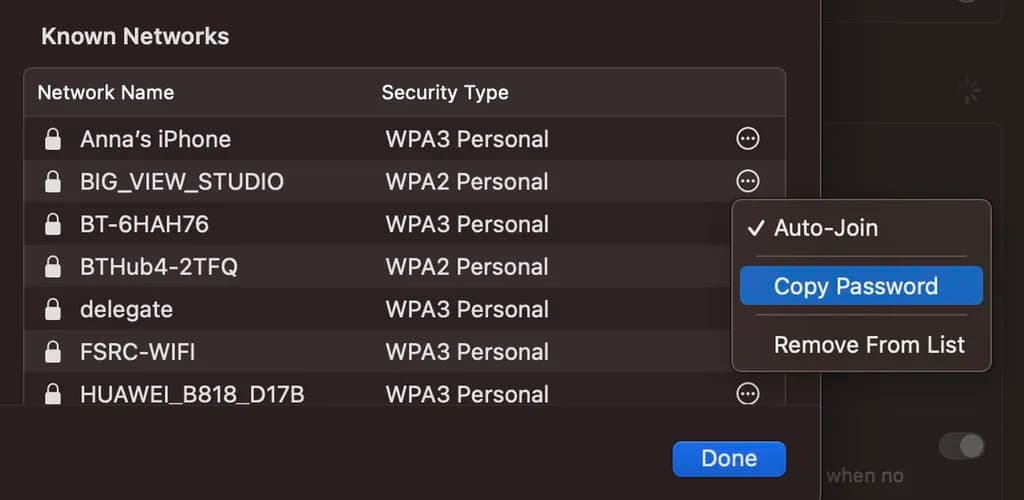The height and width of the screenshot is (500, 1024).
Task: Click the lock icon beside Anna's iPhone
Action: coord(53,139)
